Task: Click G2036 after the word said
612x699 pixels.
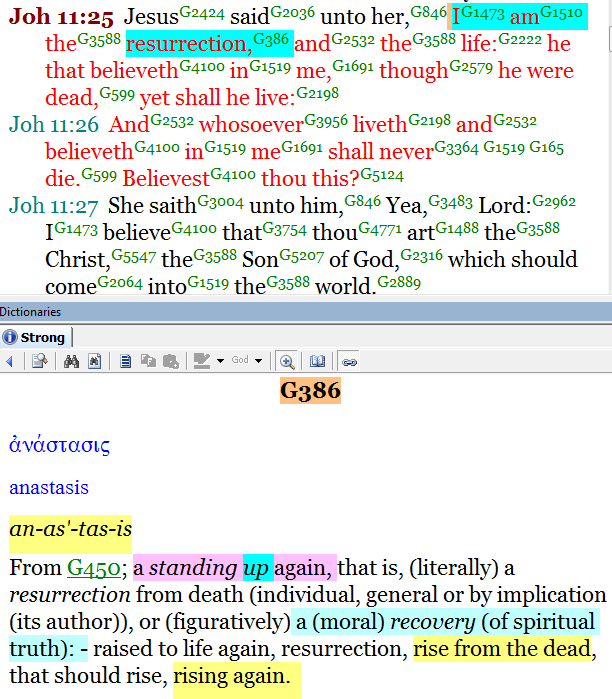Action: pos(292,13)
